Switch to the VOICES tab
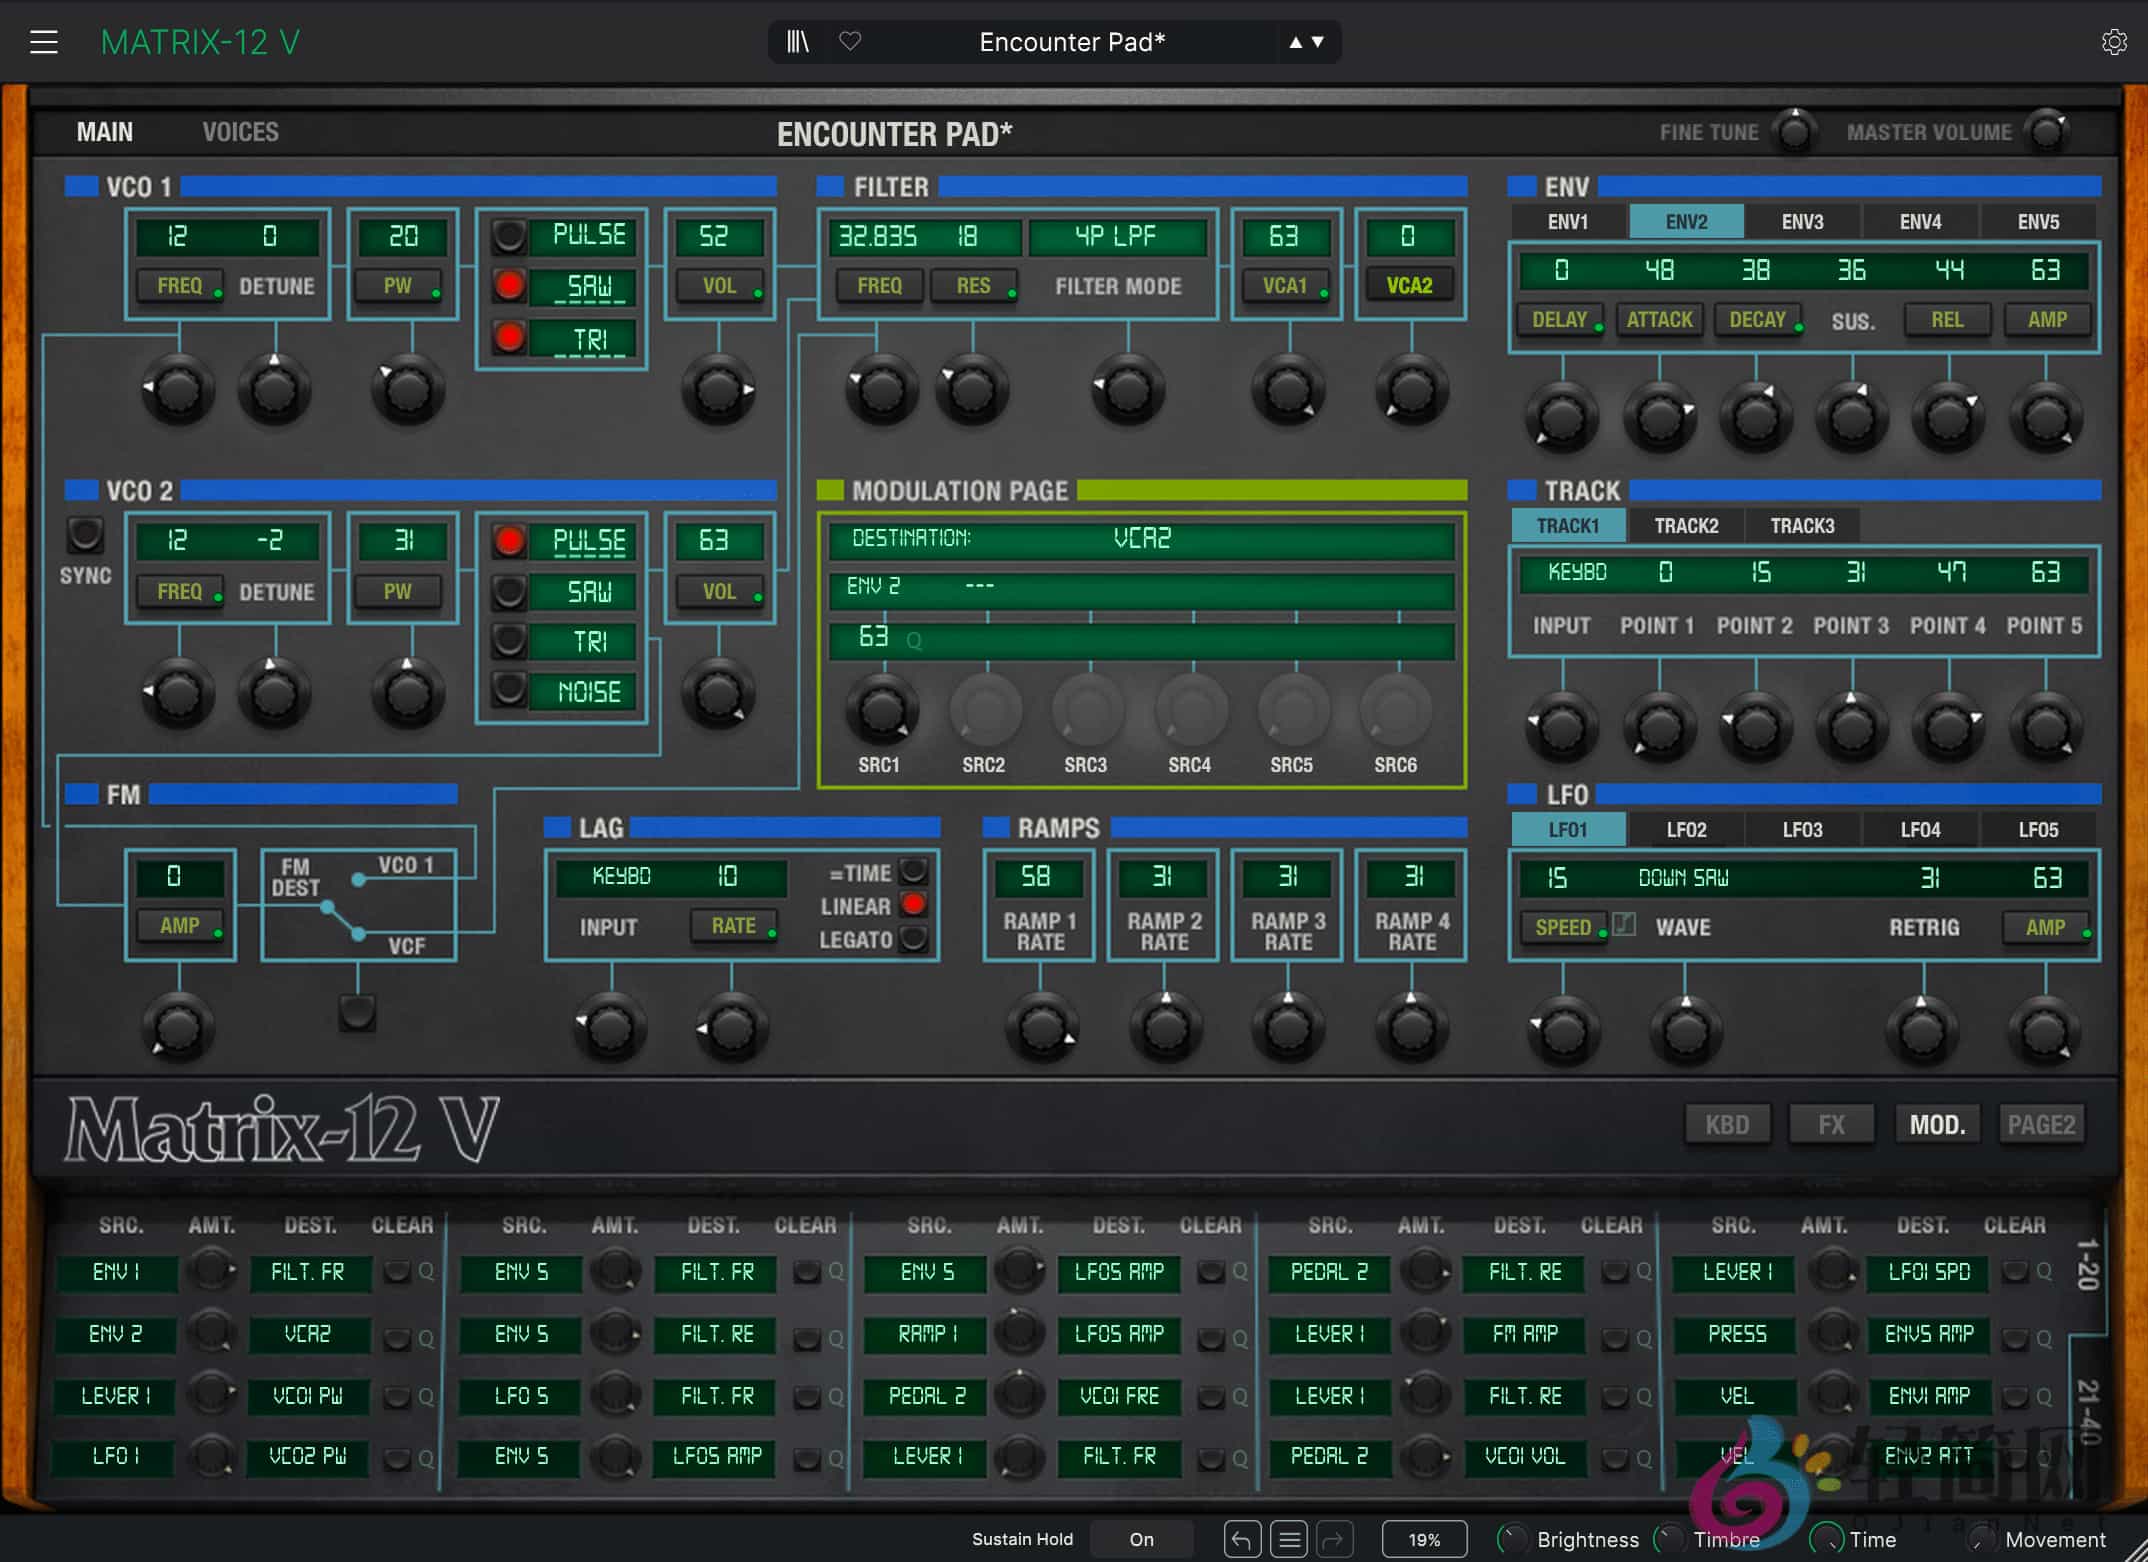2148x1562 pixels. coord(240,132)
